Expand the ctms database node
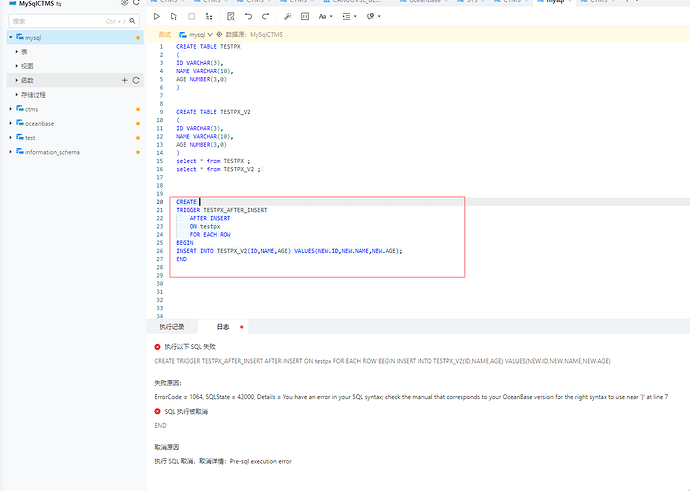The height and width of the screenshot is (491, 690). [11, 109]
